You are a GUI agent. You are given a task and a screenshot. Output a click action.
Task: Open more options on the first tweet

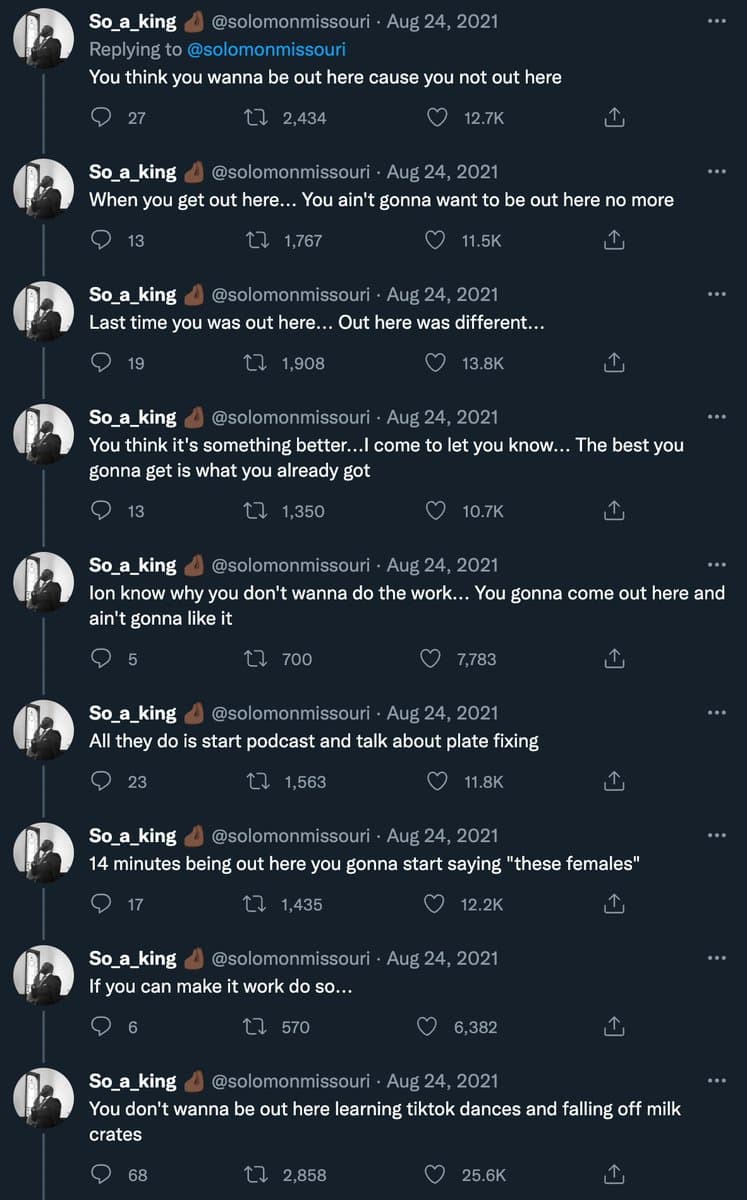click(716, 21)
